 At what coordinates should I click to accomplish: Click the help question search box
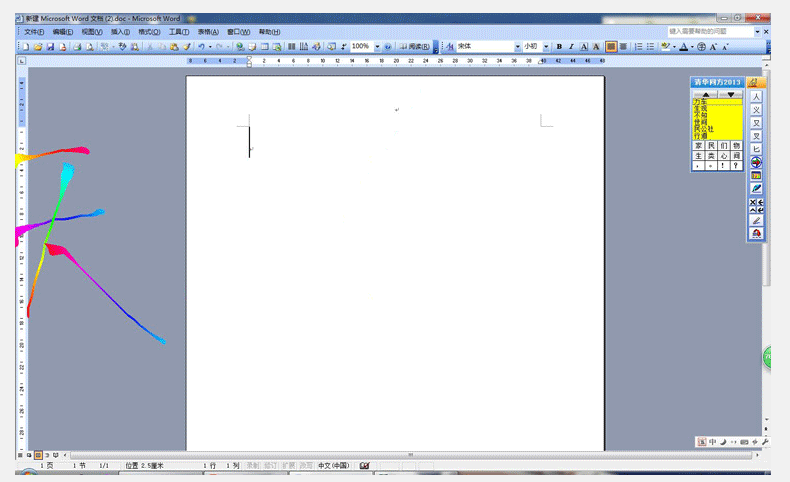[x=710, y=32]
